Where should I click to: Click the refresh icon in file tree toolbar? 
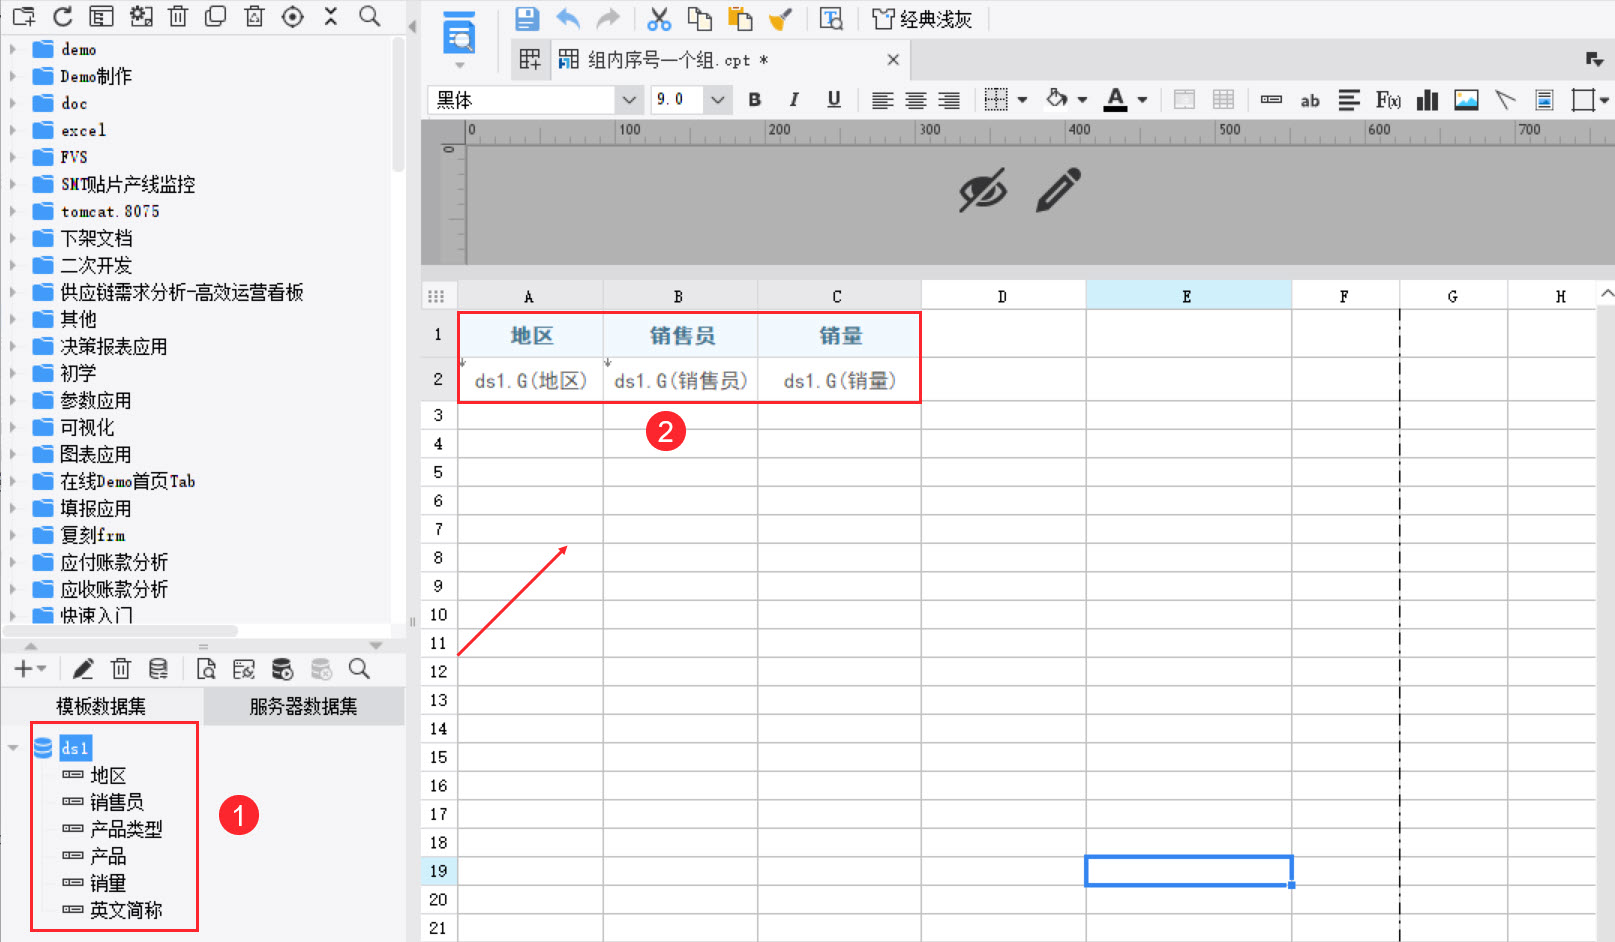click(x=62, y=16)
